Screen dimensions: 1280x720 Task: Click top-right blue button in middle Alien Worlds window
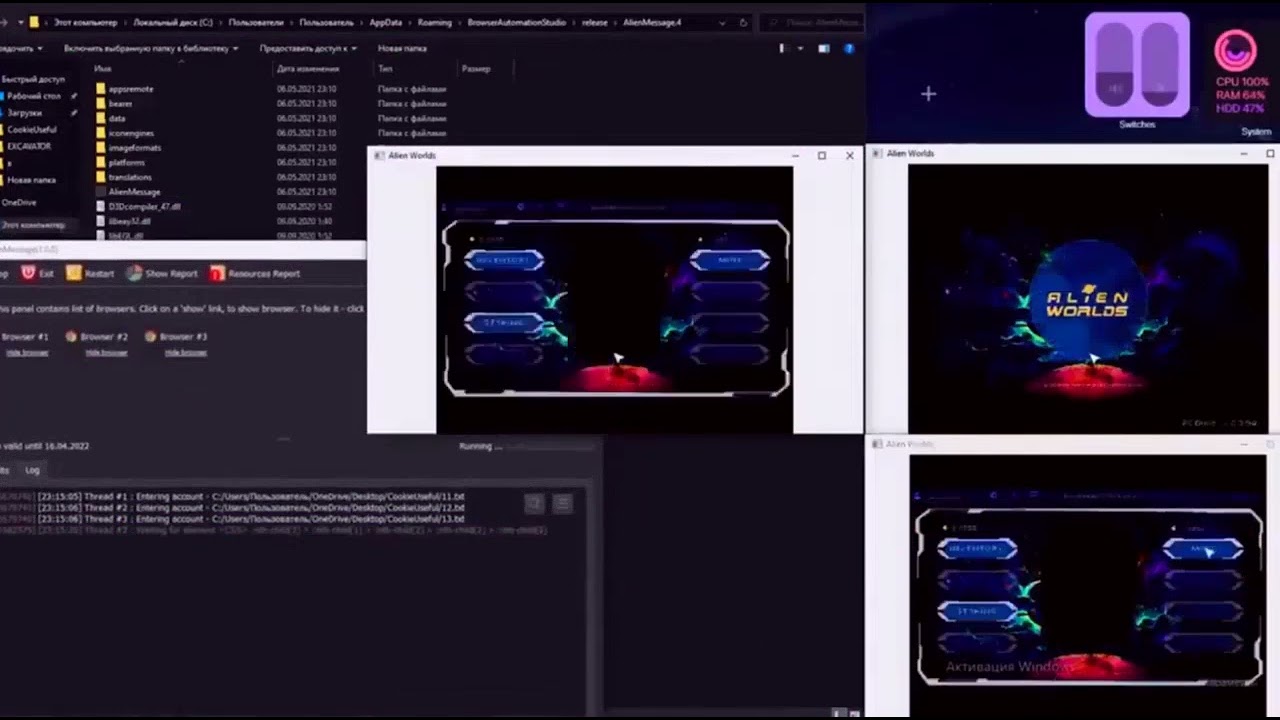[x=730, y=260]
